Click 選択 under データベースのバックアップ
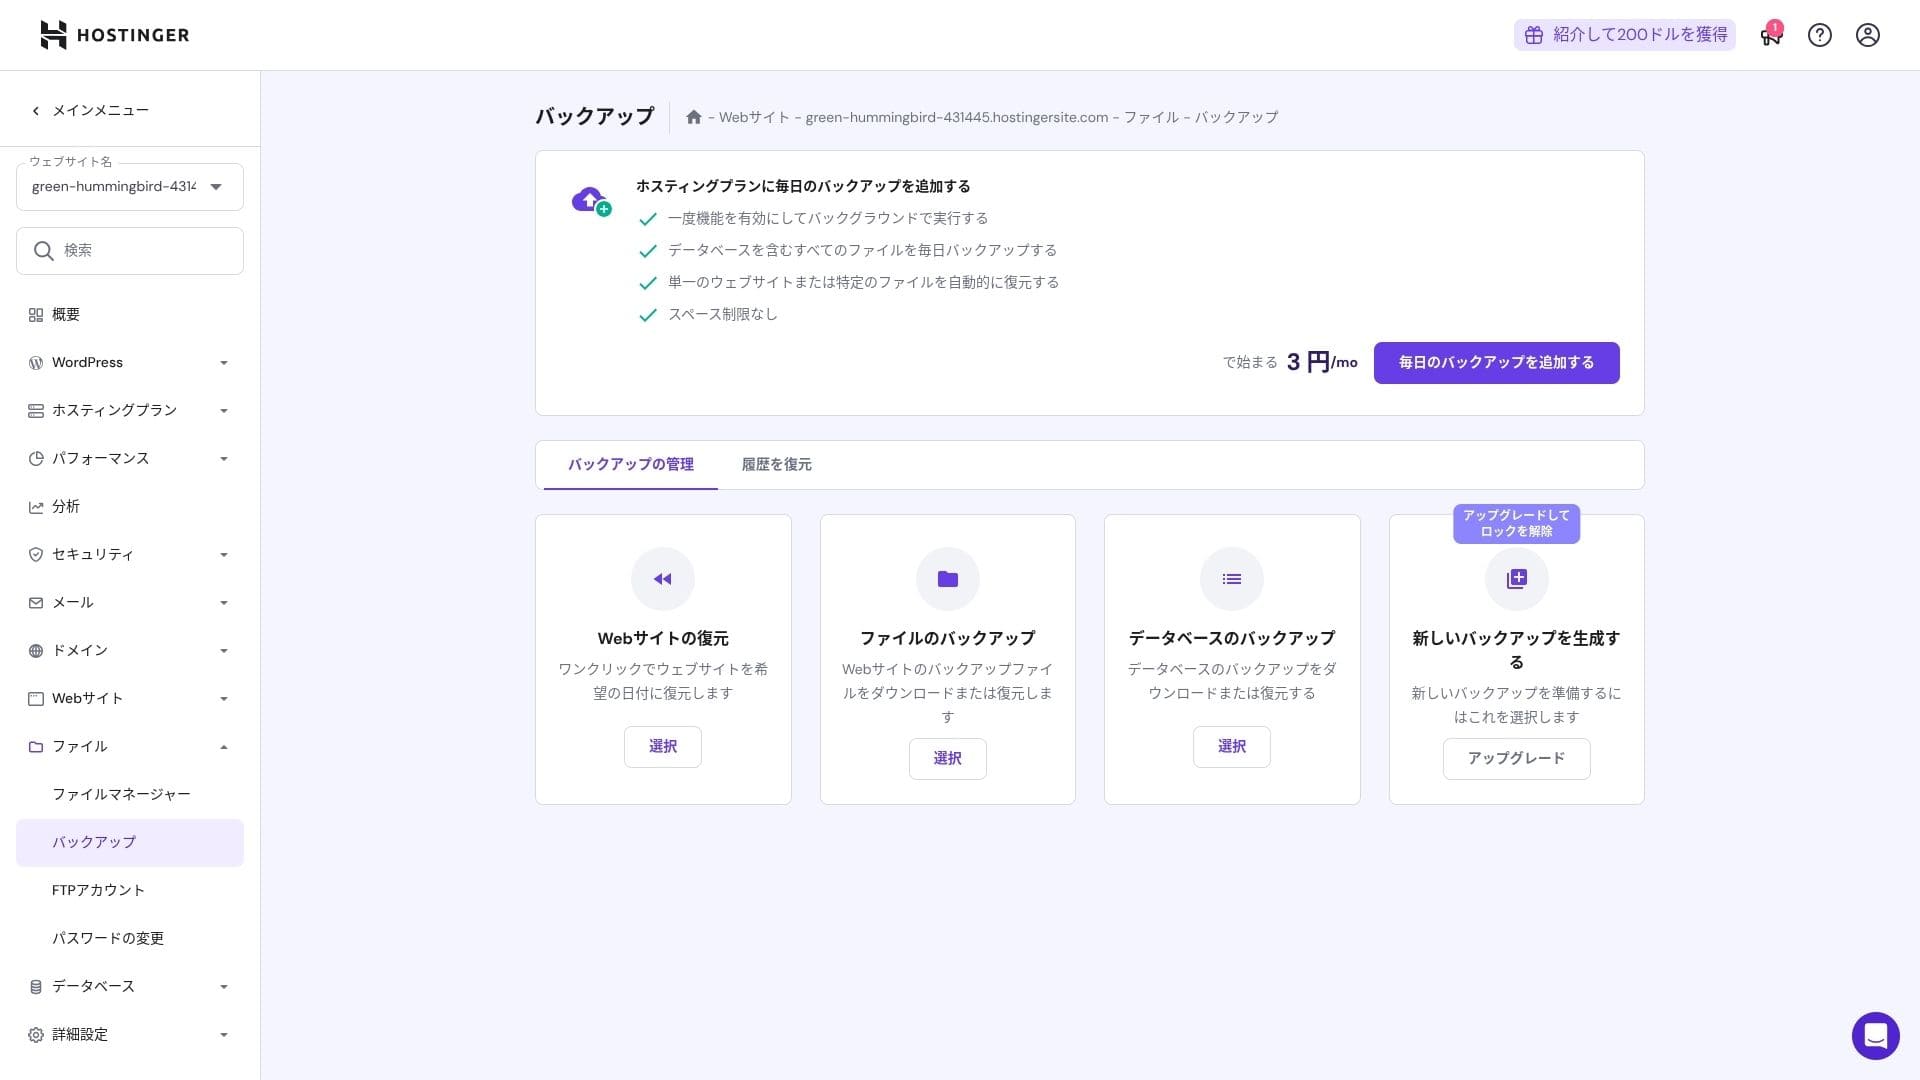The height and width of the screenshot is (1080, 1920). pos(1232,747)
